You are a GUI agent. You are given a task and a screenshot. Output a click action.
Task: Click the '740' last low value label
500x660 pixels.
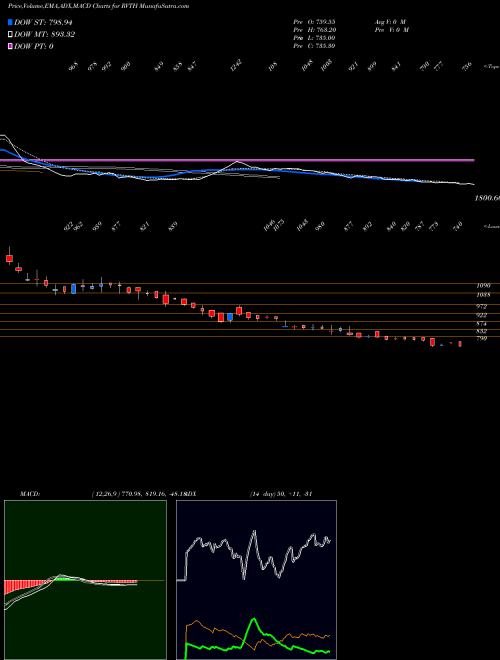tap(457, 225)
